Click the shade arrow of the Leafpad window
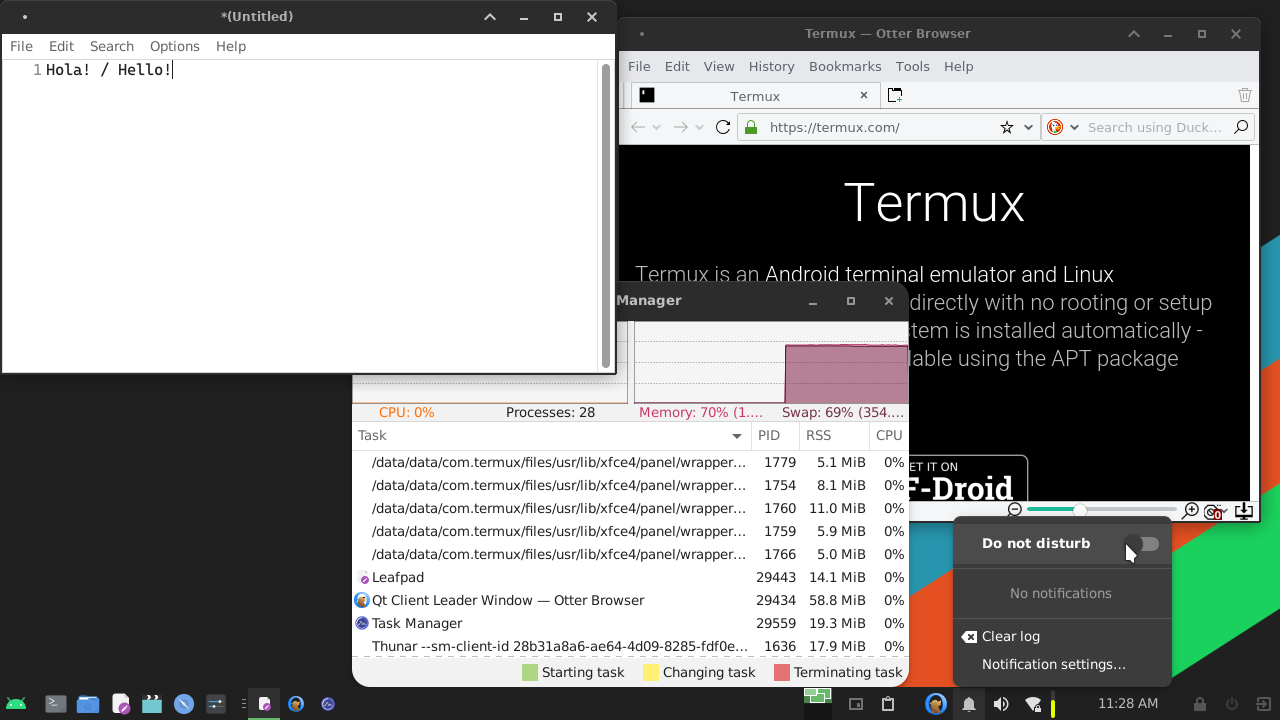Image resolution: width=1280 pixels, height=720 pixels. click(490, 17)
